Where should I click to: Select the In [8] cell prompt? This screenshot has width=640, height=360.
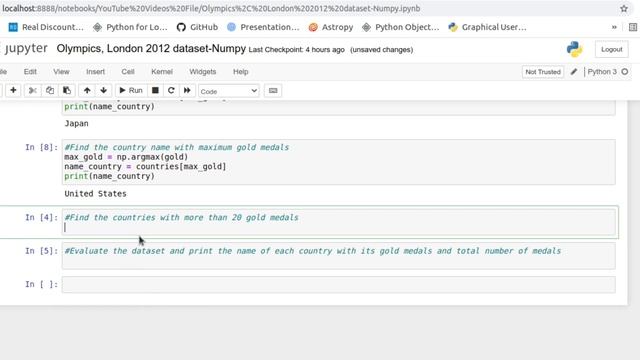[41, 147]
